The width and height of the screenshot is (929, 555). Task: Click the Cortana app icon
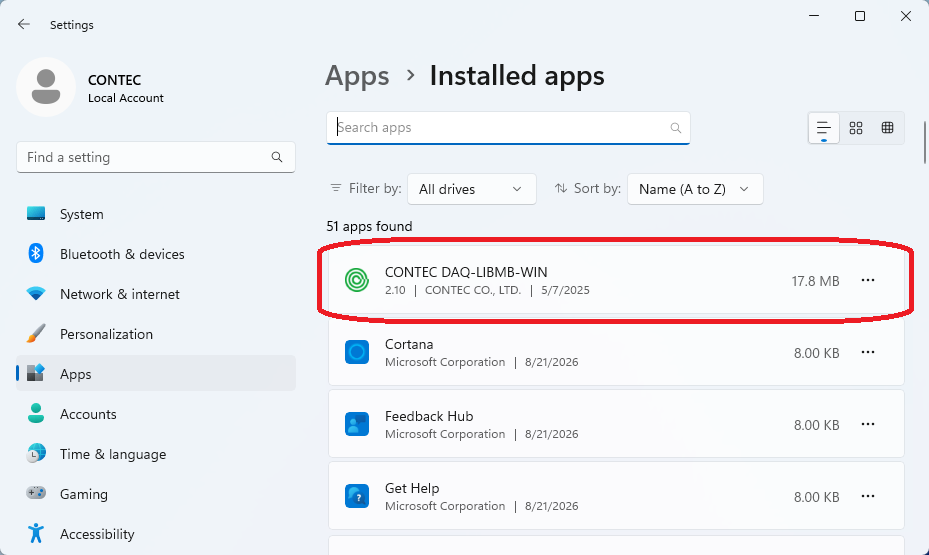click(x=357, y=352)
